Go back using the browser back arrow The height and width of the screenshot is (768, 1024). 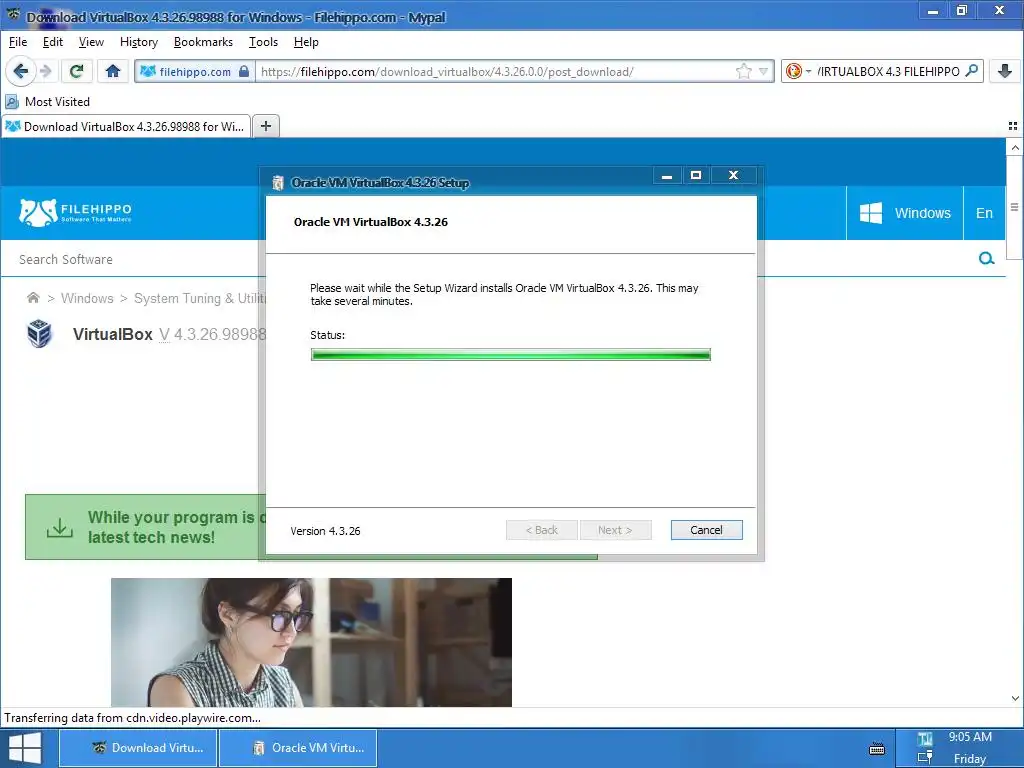click(x=20, y=71)
